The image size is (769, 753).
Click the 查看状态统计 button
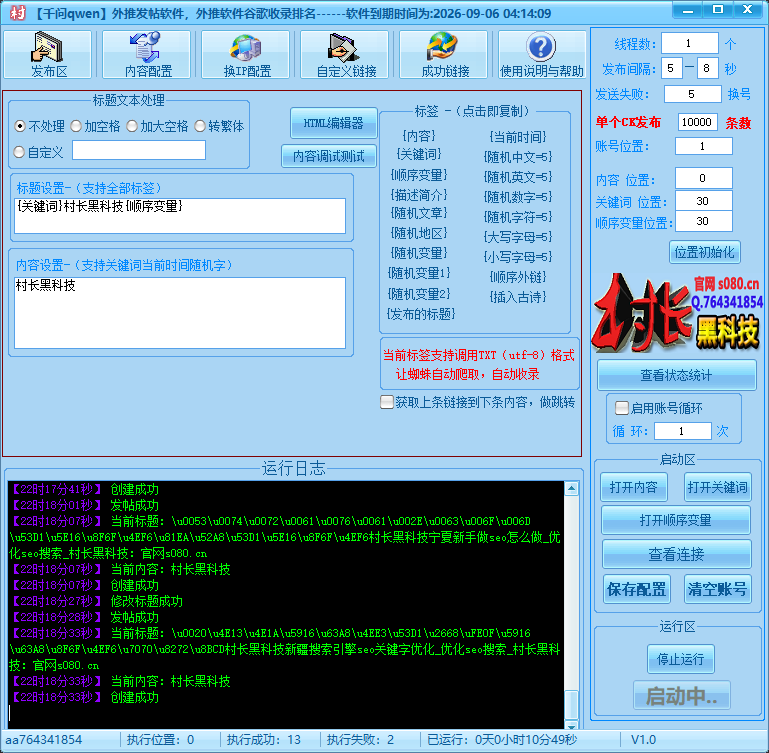pyautogui.click(x=676, y=375)
